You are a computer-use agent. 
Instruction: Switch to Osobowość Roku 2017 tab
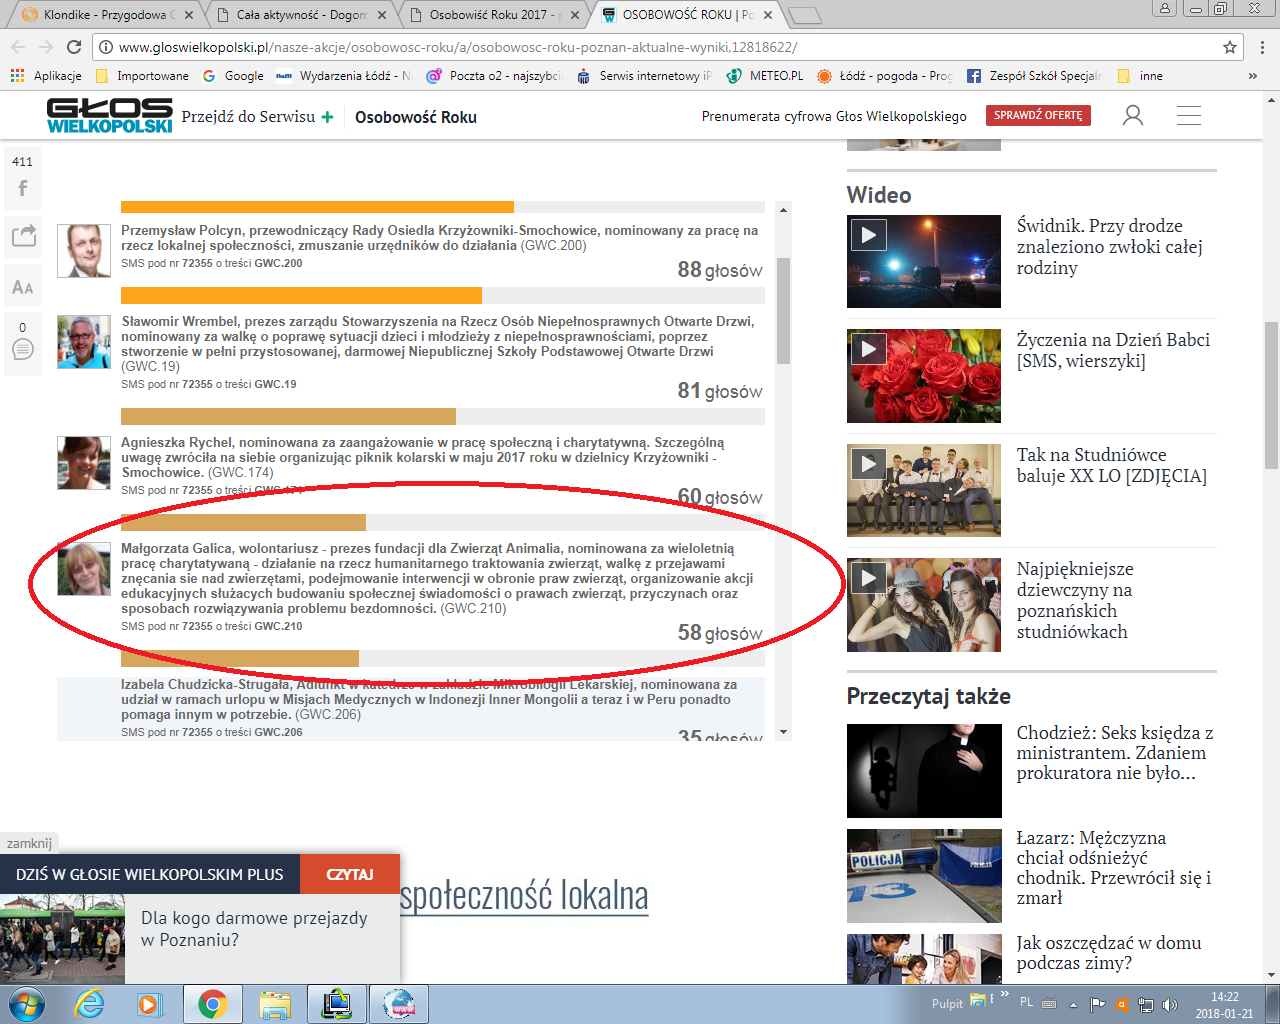(490, 15)
